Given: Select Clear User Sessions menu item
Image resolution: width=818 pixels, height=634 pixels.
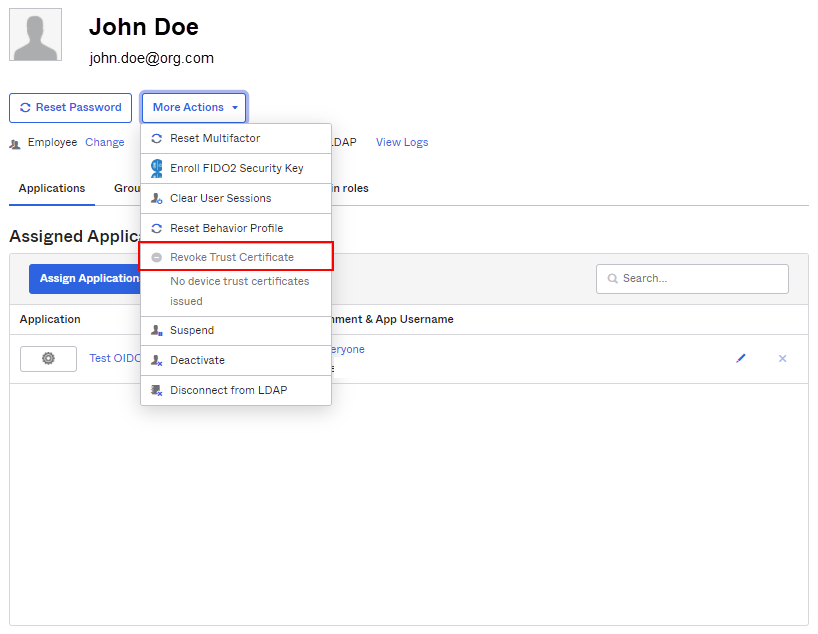Looking at the screenshot, I should click(220, 198).
